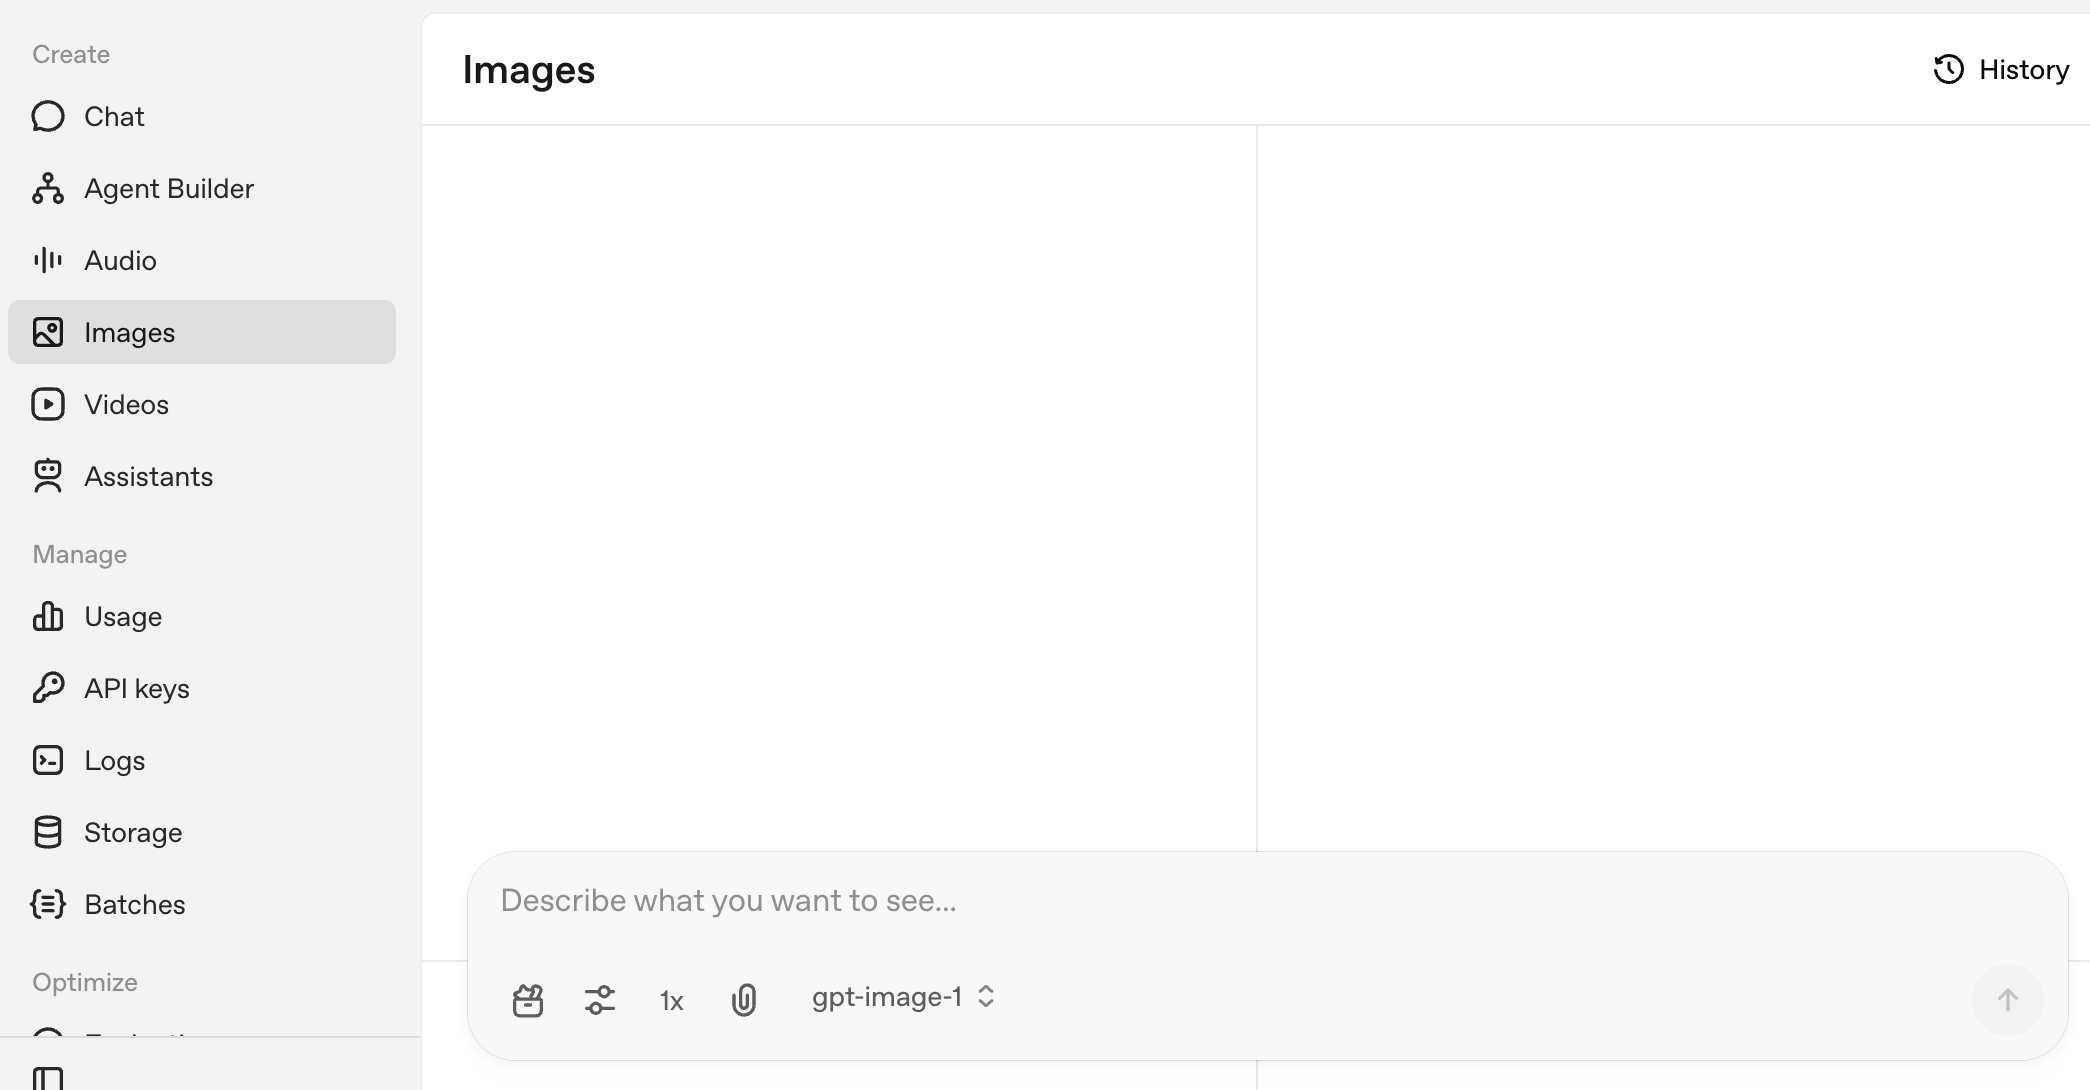This screenshot has height=1090, width=2090.
Task: Switch to the Images tab
Action: (x=129, y=332)
